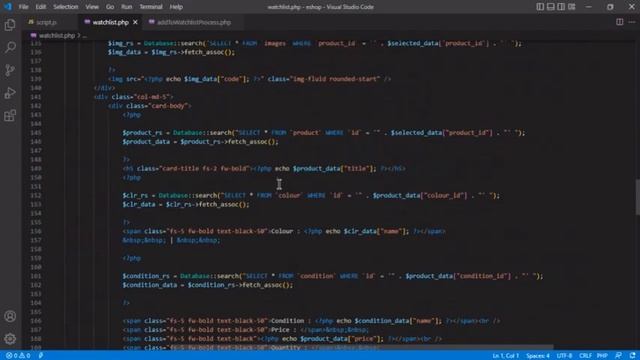Switch to the addToWatchlistProcess.php tab

point(193,22)
